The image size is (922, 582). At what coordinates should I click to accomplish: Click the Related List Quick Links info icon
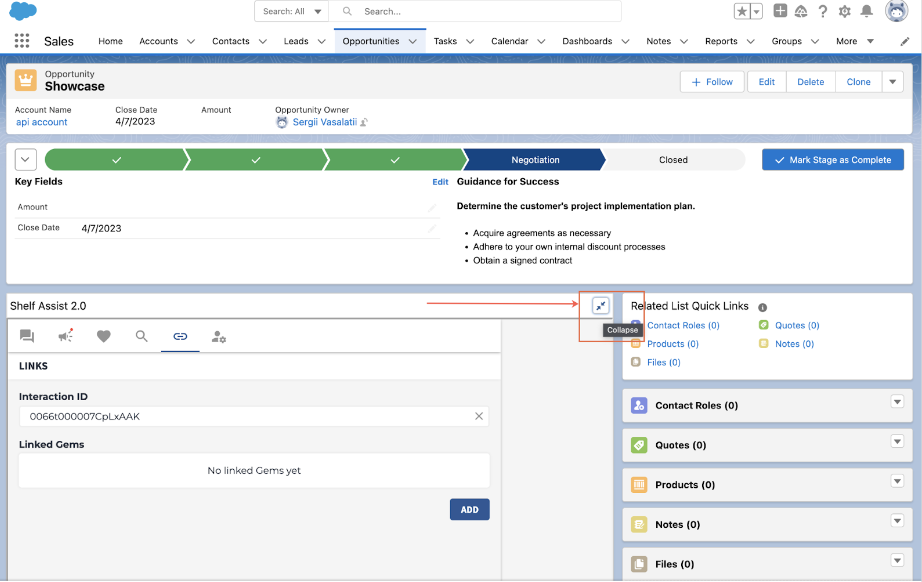coord(763,307)
